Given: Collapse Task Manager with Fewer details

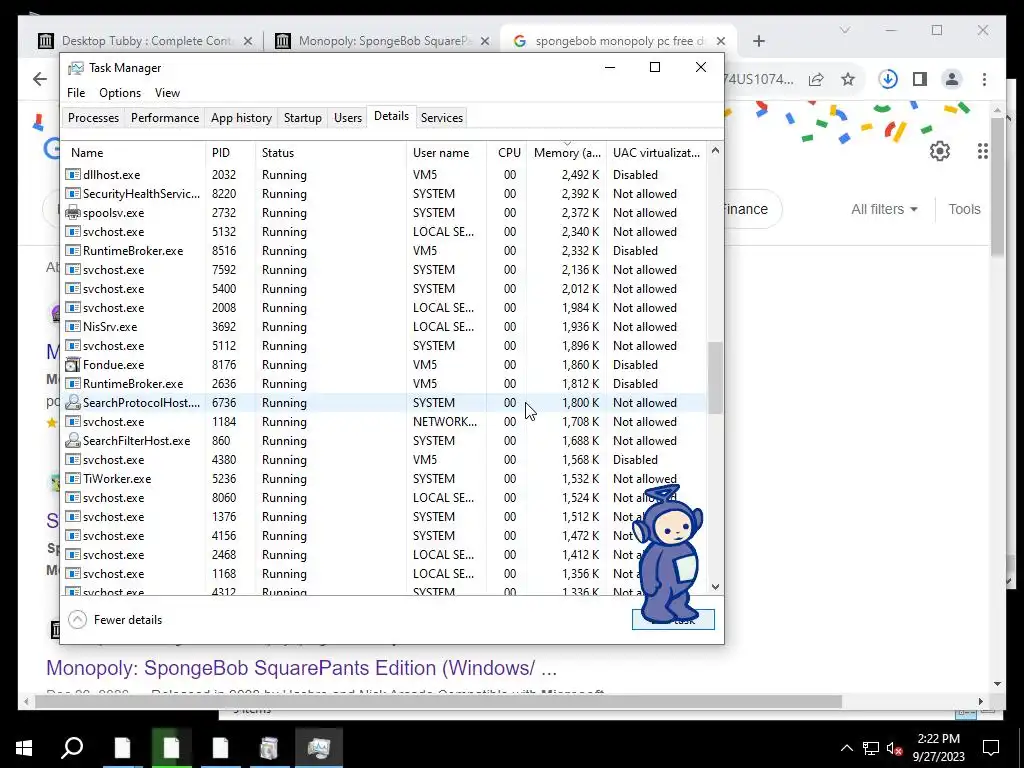Looking at the screenshot, I should click(x=116, y=620).
